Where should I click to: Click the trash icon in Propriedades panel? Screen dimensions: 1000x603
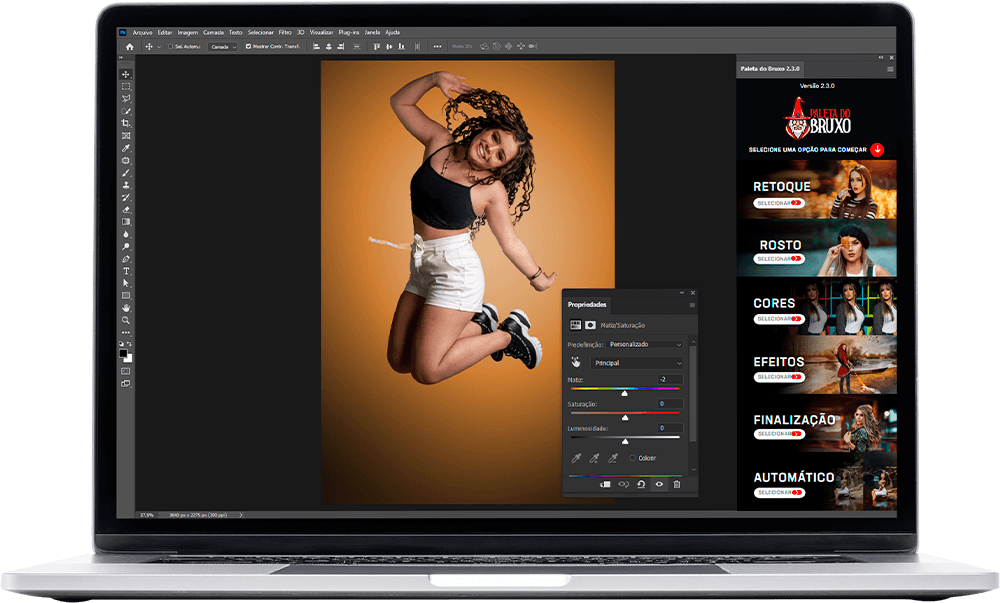click(677, 484)
